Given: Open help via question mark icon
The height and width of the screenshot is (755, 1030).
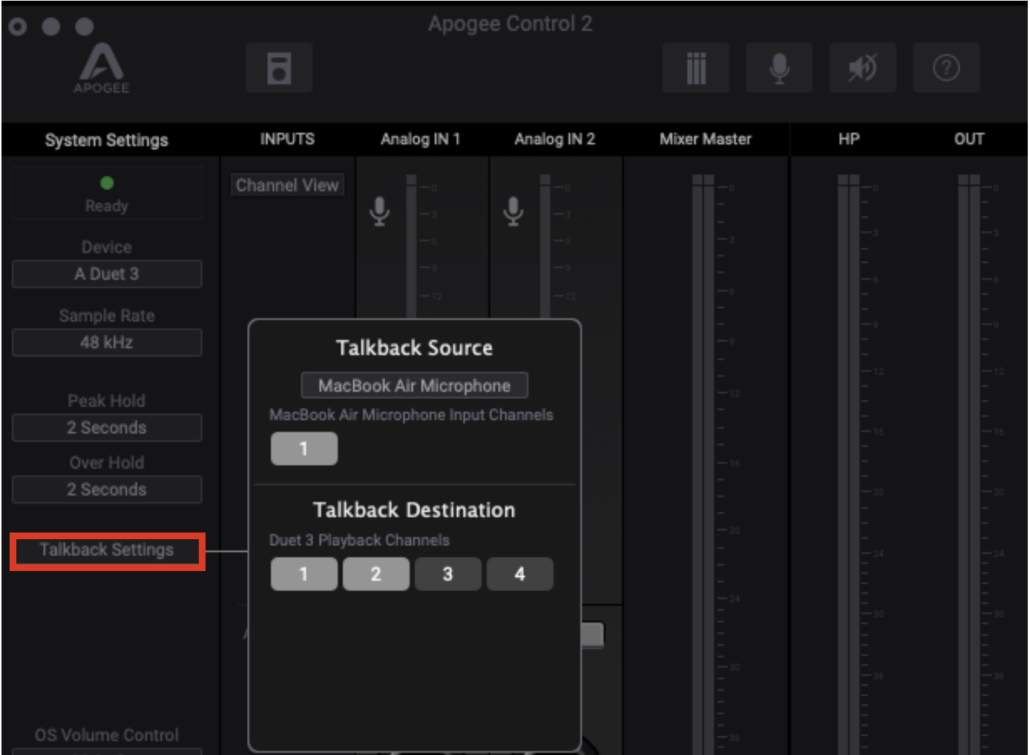Looking at the screenshot, I should pos(946,67).
